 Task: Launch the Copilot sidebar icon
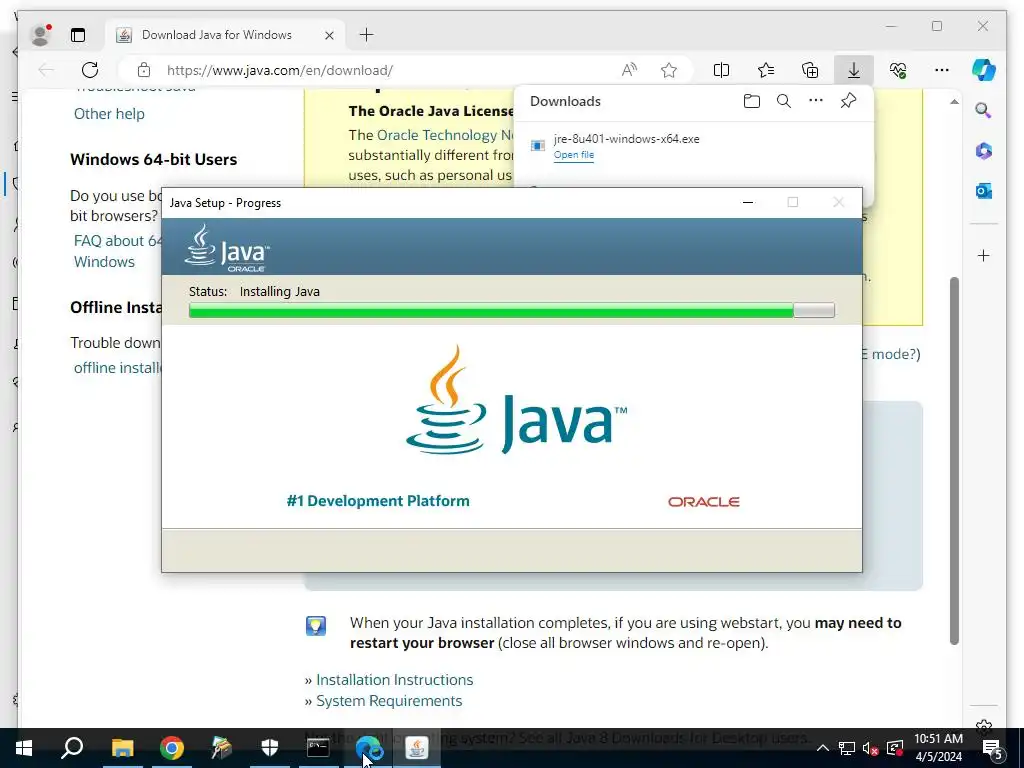pyautogui.click(x=984, y=70)
